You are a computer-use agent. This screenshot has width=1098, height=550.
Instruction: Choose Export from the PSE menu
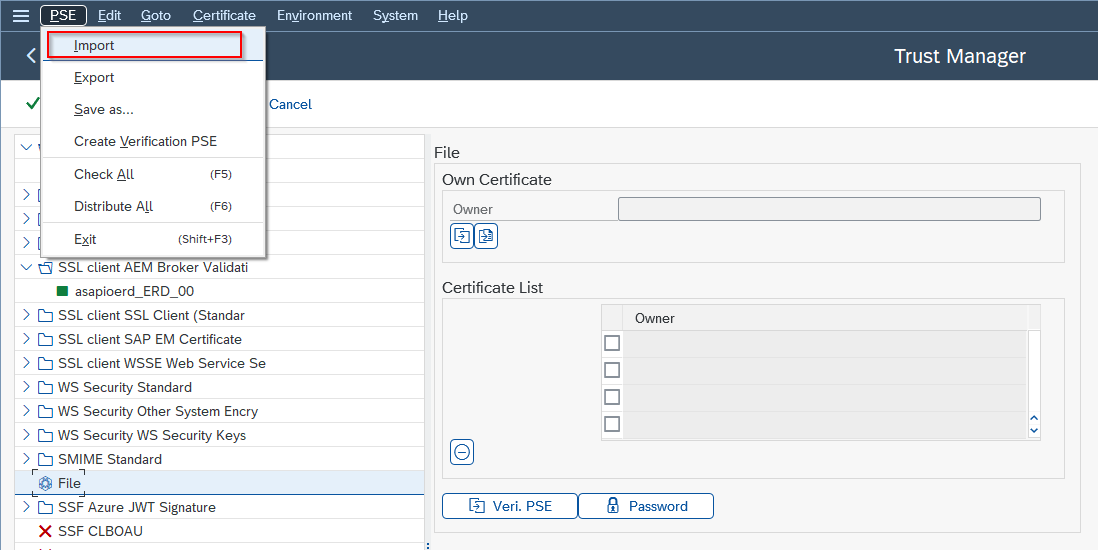(x=153, y=78)
